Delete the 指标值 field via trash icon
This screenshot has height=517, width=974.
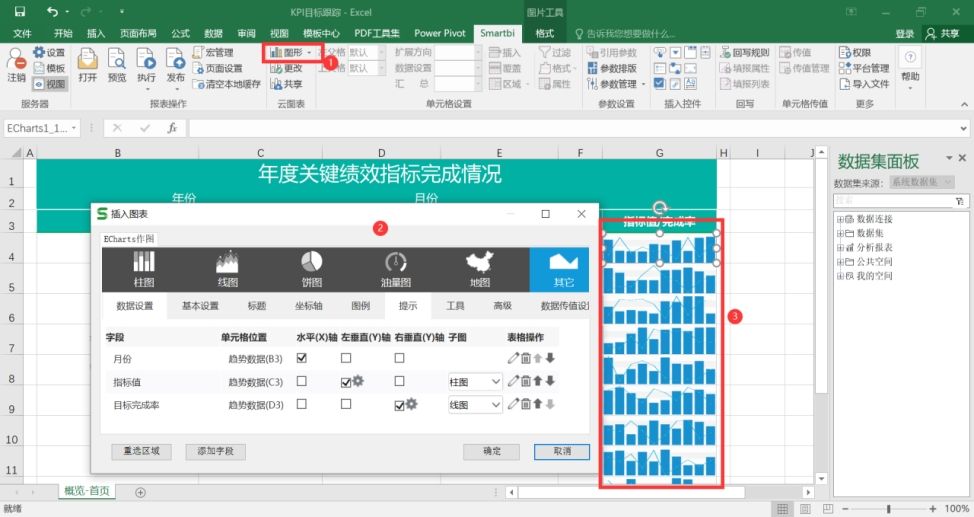526,381
